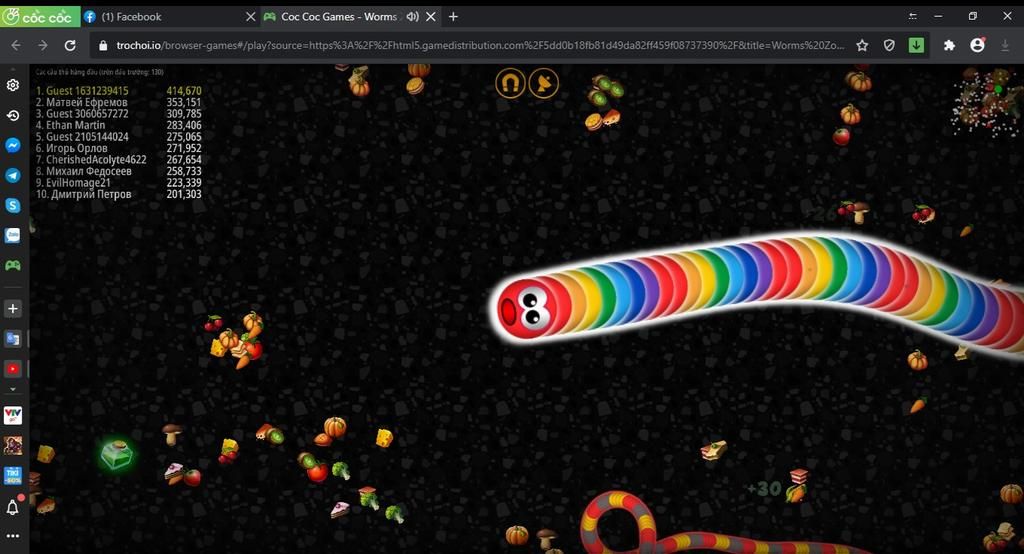Screen dimensions: 1024x554
Task: Close the Coc Coc Games tab
Action: [431, 17]
